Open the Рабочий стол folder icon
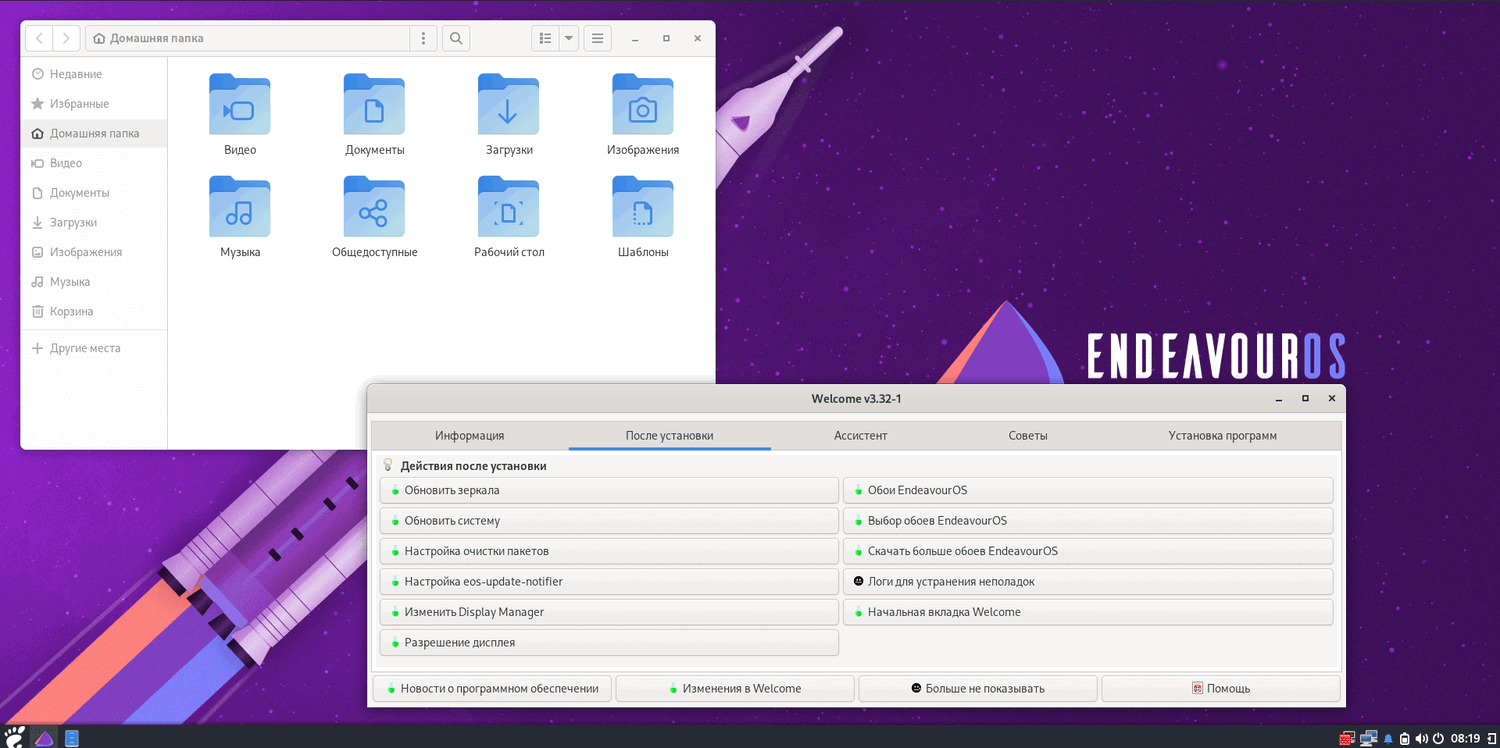This screenshot has width=1500, height=748. pos(508,207)
